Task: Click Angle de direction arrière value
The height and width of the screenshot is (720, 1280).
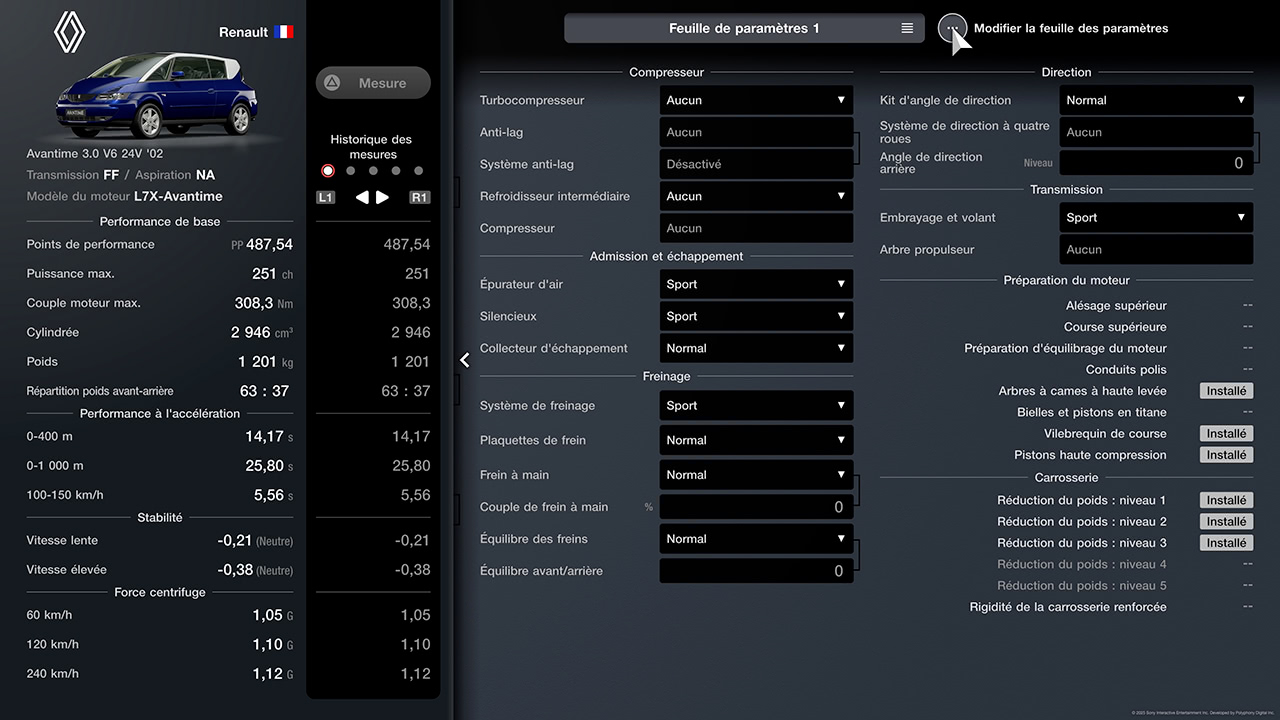Action: tap(1157, 163)
